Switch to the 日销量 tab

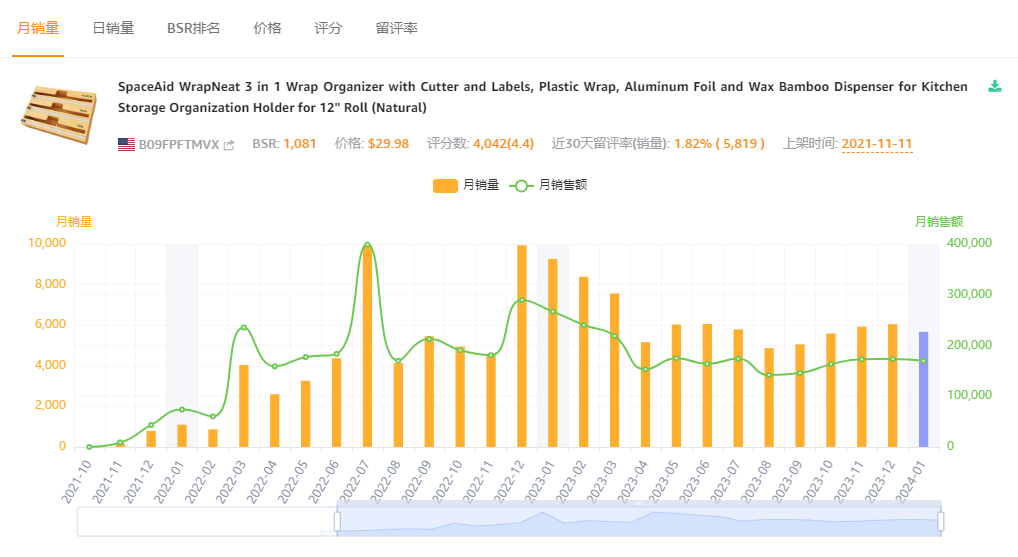pyautogui.click(x=113, y=28)
